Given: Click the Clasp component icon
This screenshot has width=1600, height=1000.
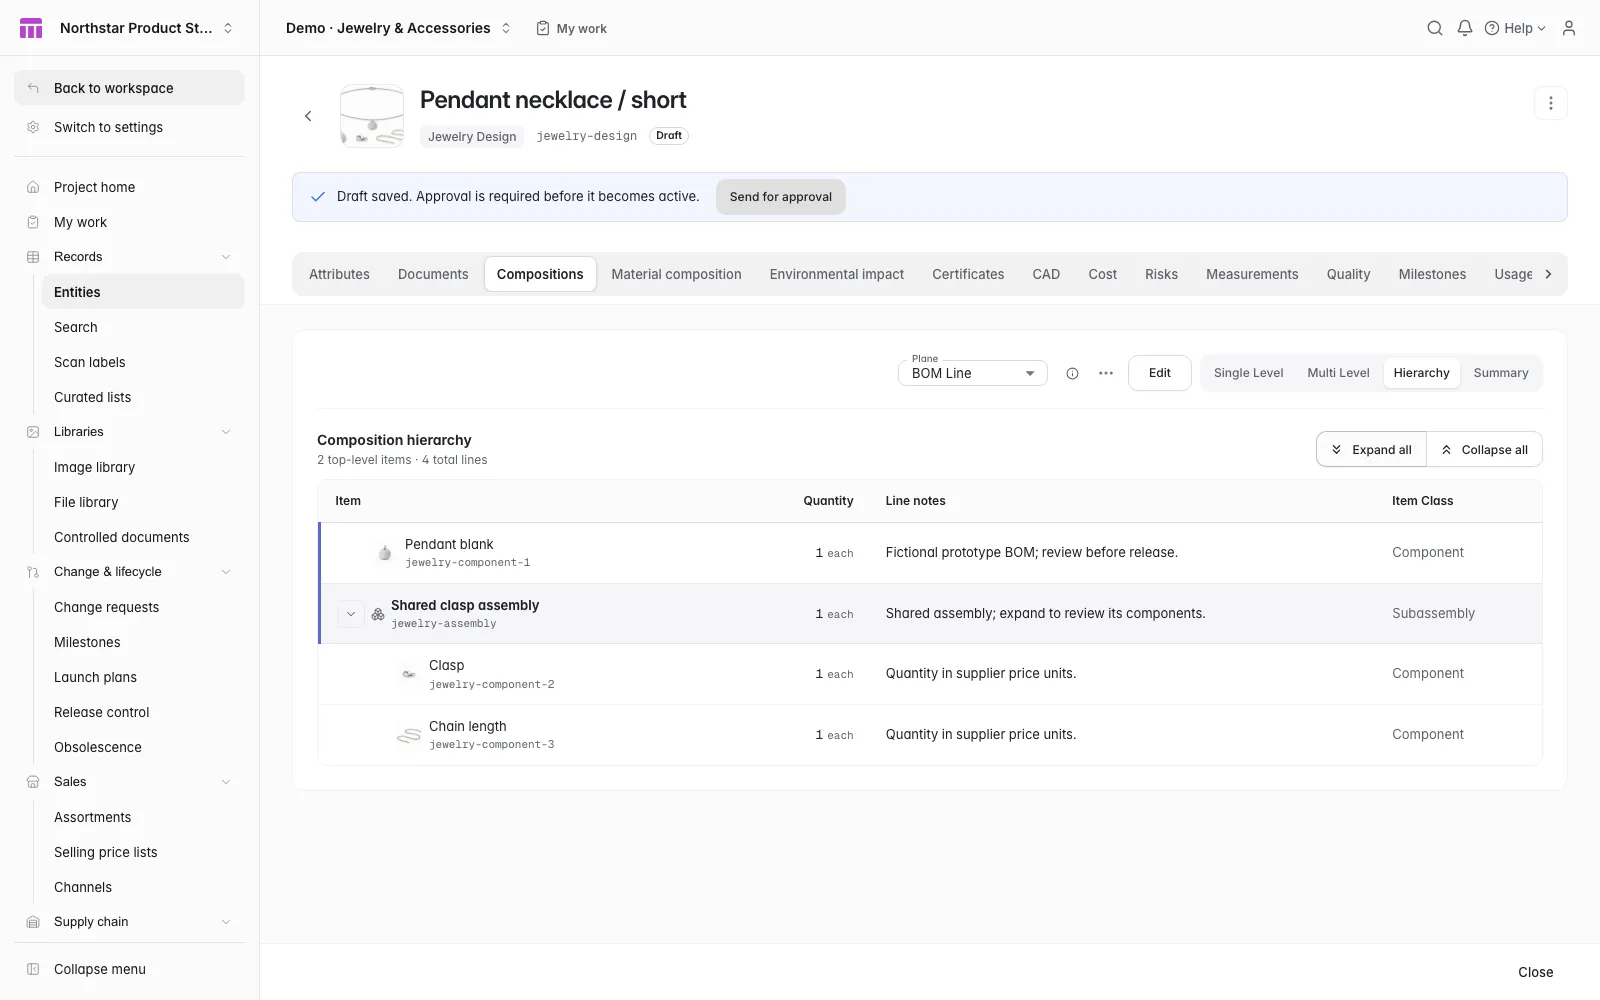Looking at the screenshot, I should pos(409,674).
